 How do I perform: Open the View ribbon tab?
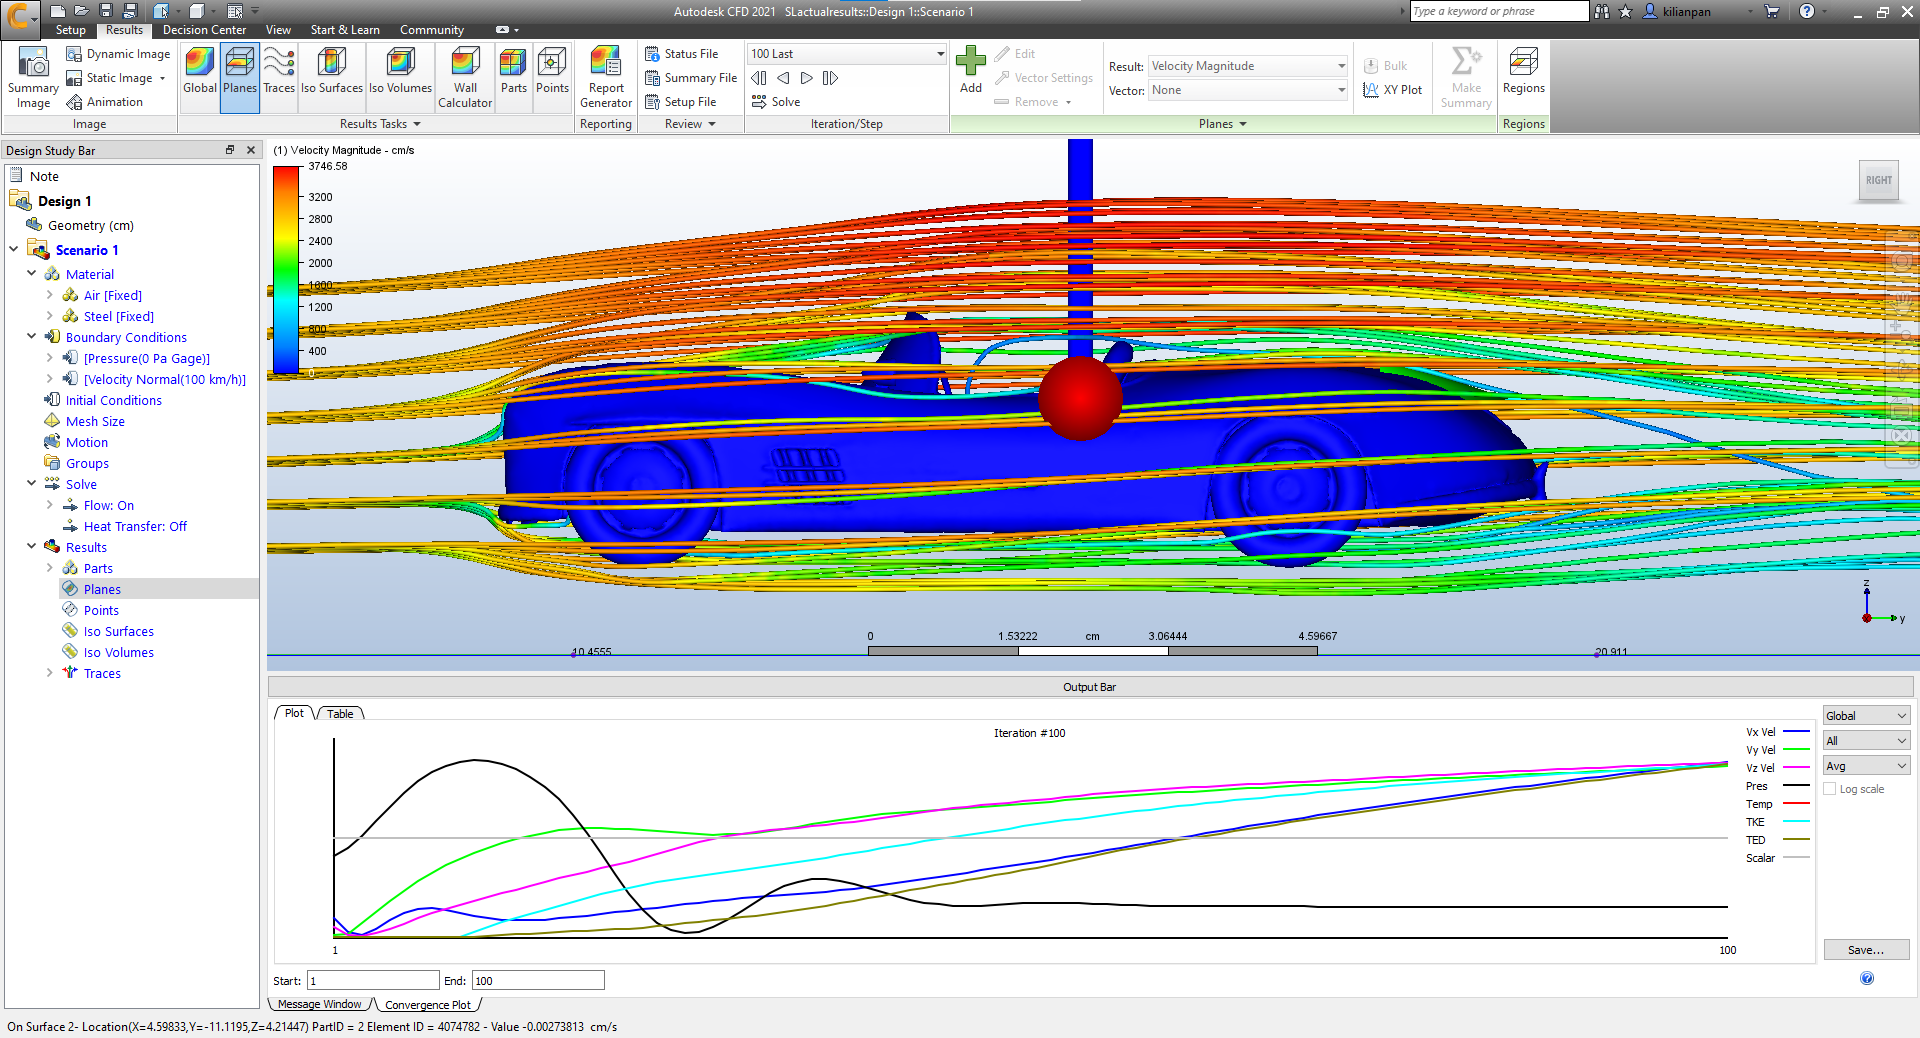[x=278, y=30]
